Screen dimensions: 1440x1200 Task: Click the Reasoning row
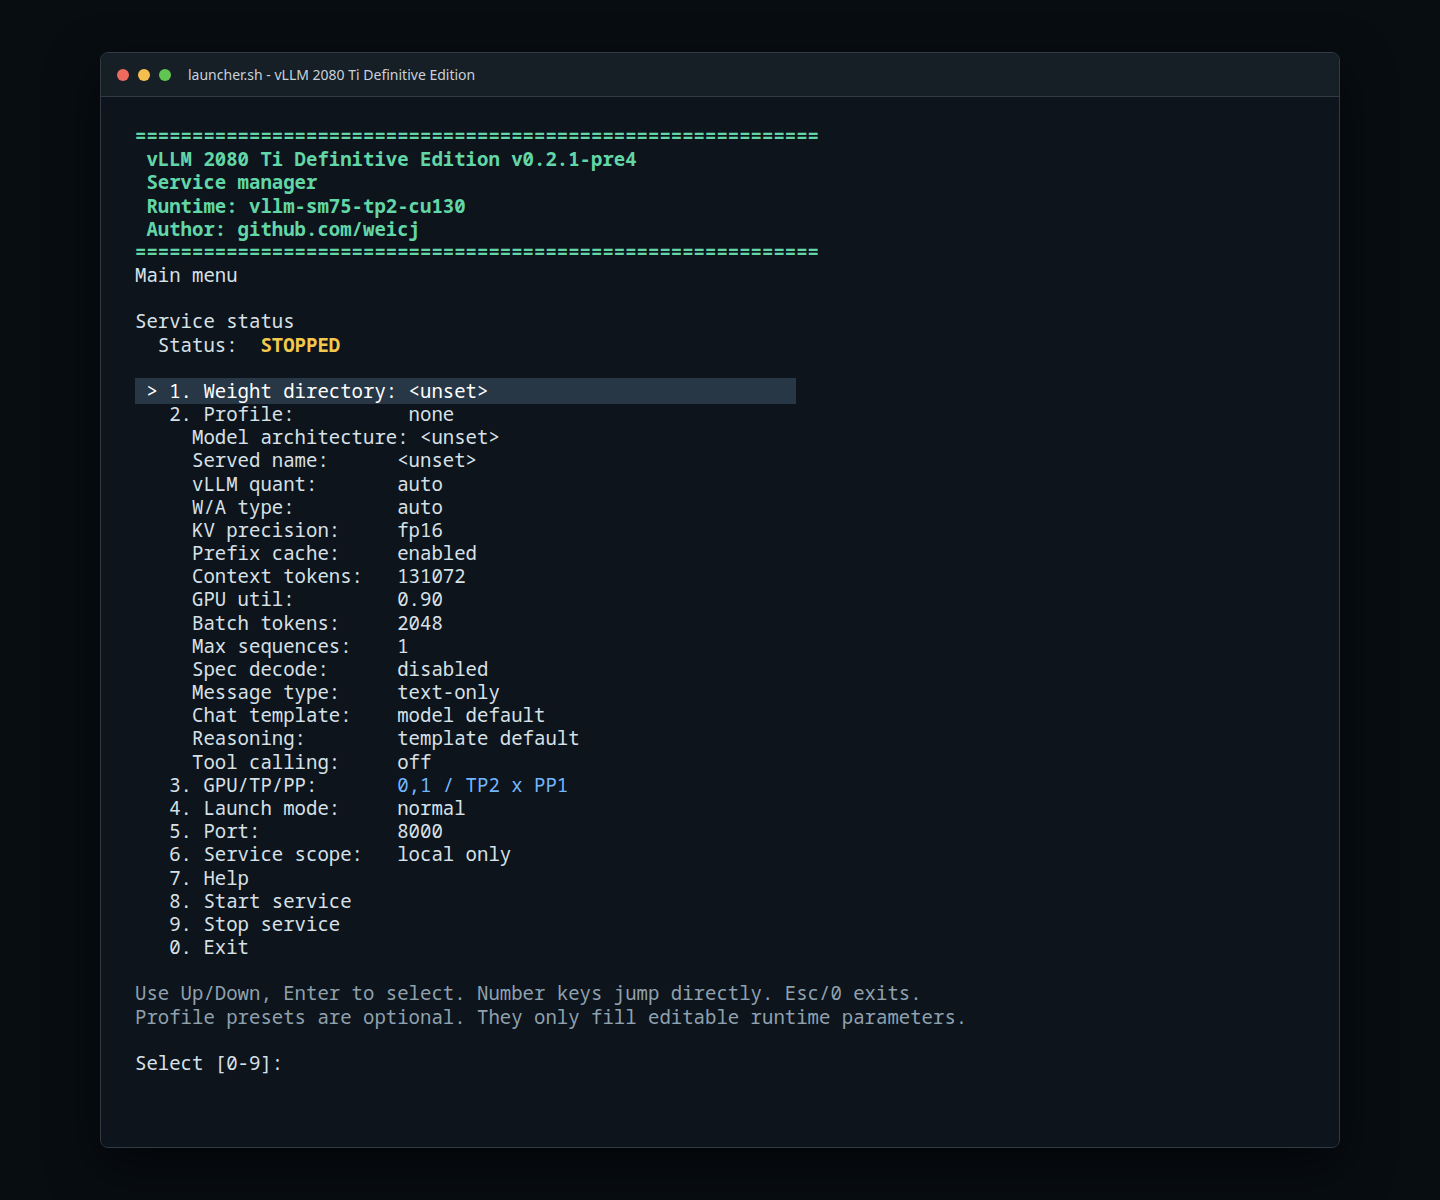click(385, 739)
